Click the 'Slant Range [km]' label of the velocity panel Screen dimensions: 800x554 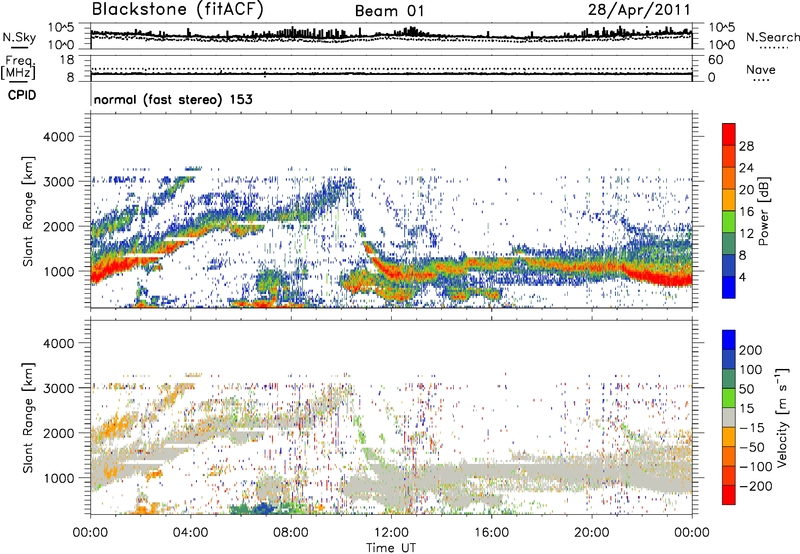(x=28, y=418)
